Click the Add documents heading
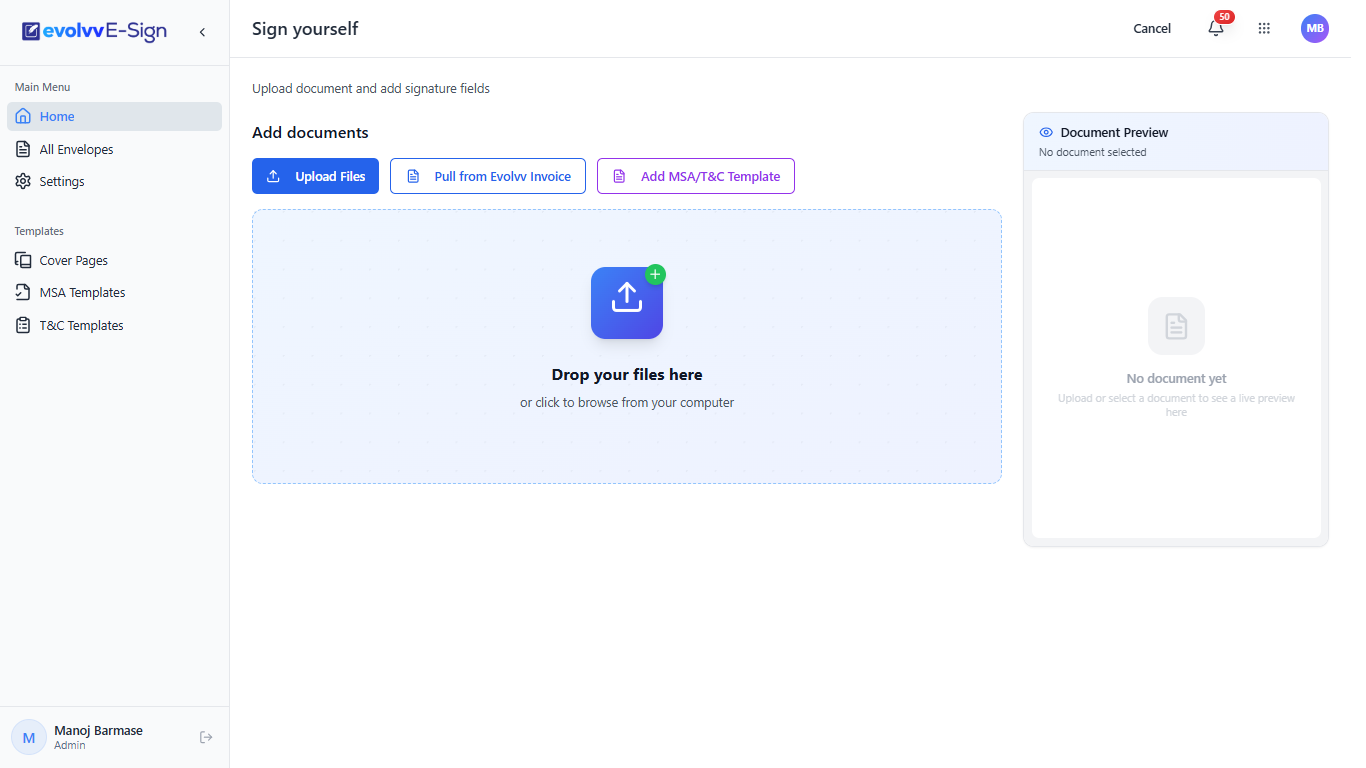Screen dimensions: 1366x768 pos(310,133)
